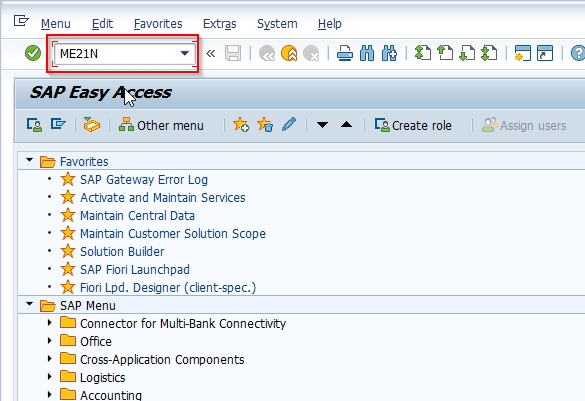585x401 pixels.
Task: Open the Extras menu
Action: [219, 24]
